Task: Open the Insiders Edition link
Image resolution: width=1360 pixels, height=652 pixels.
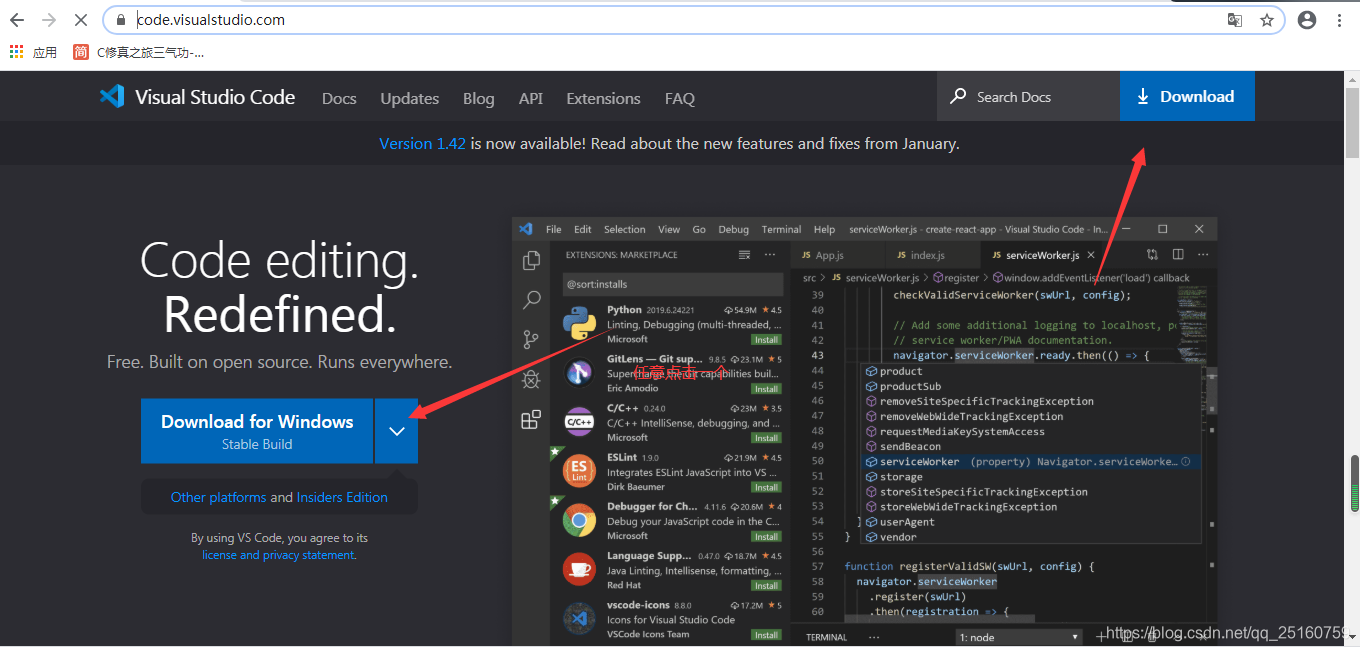Action: click(342, 497)
